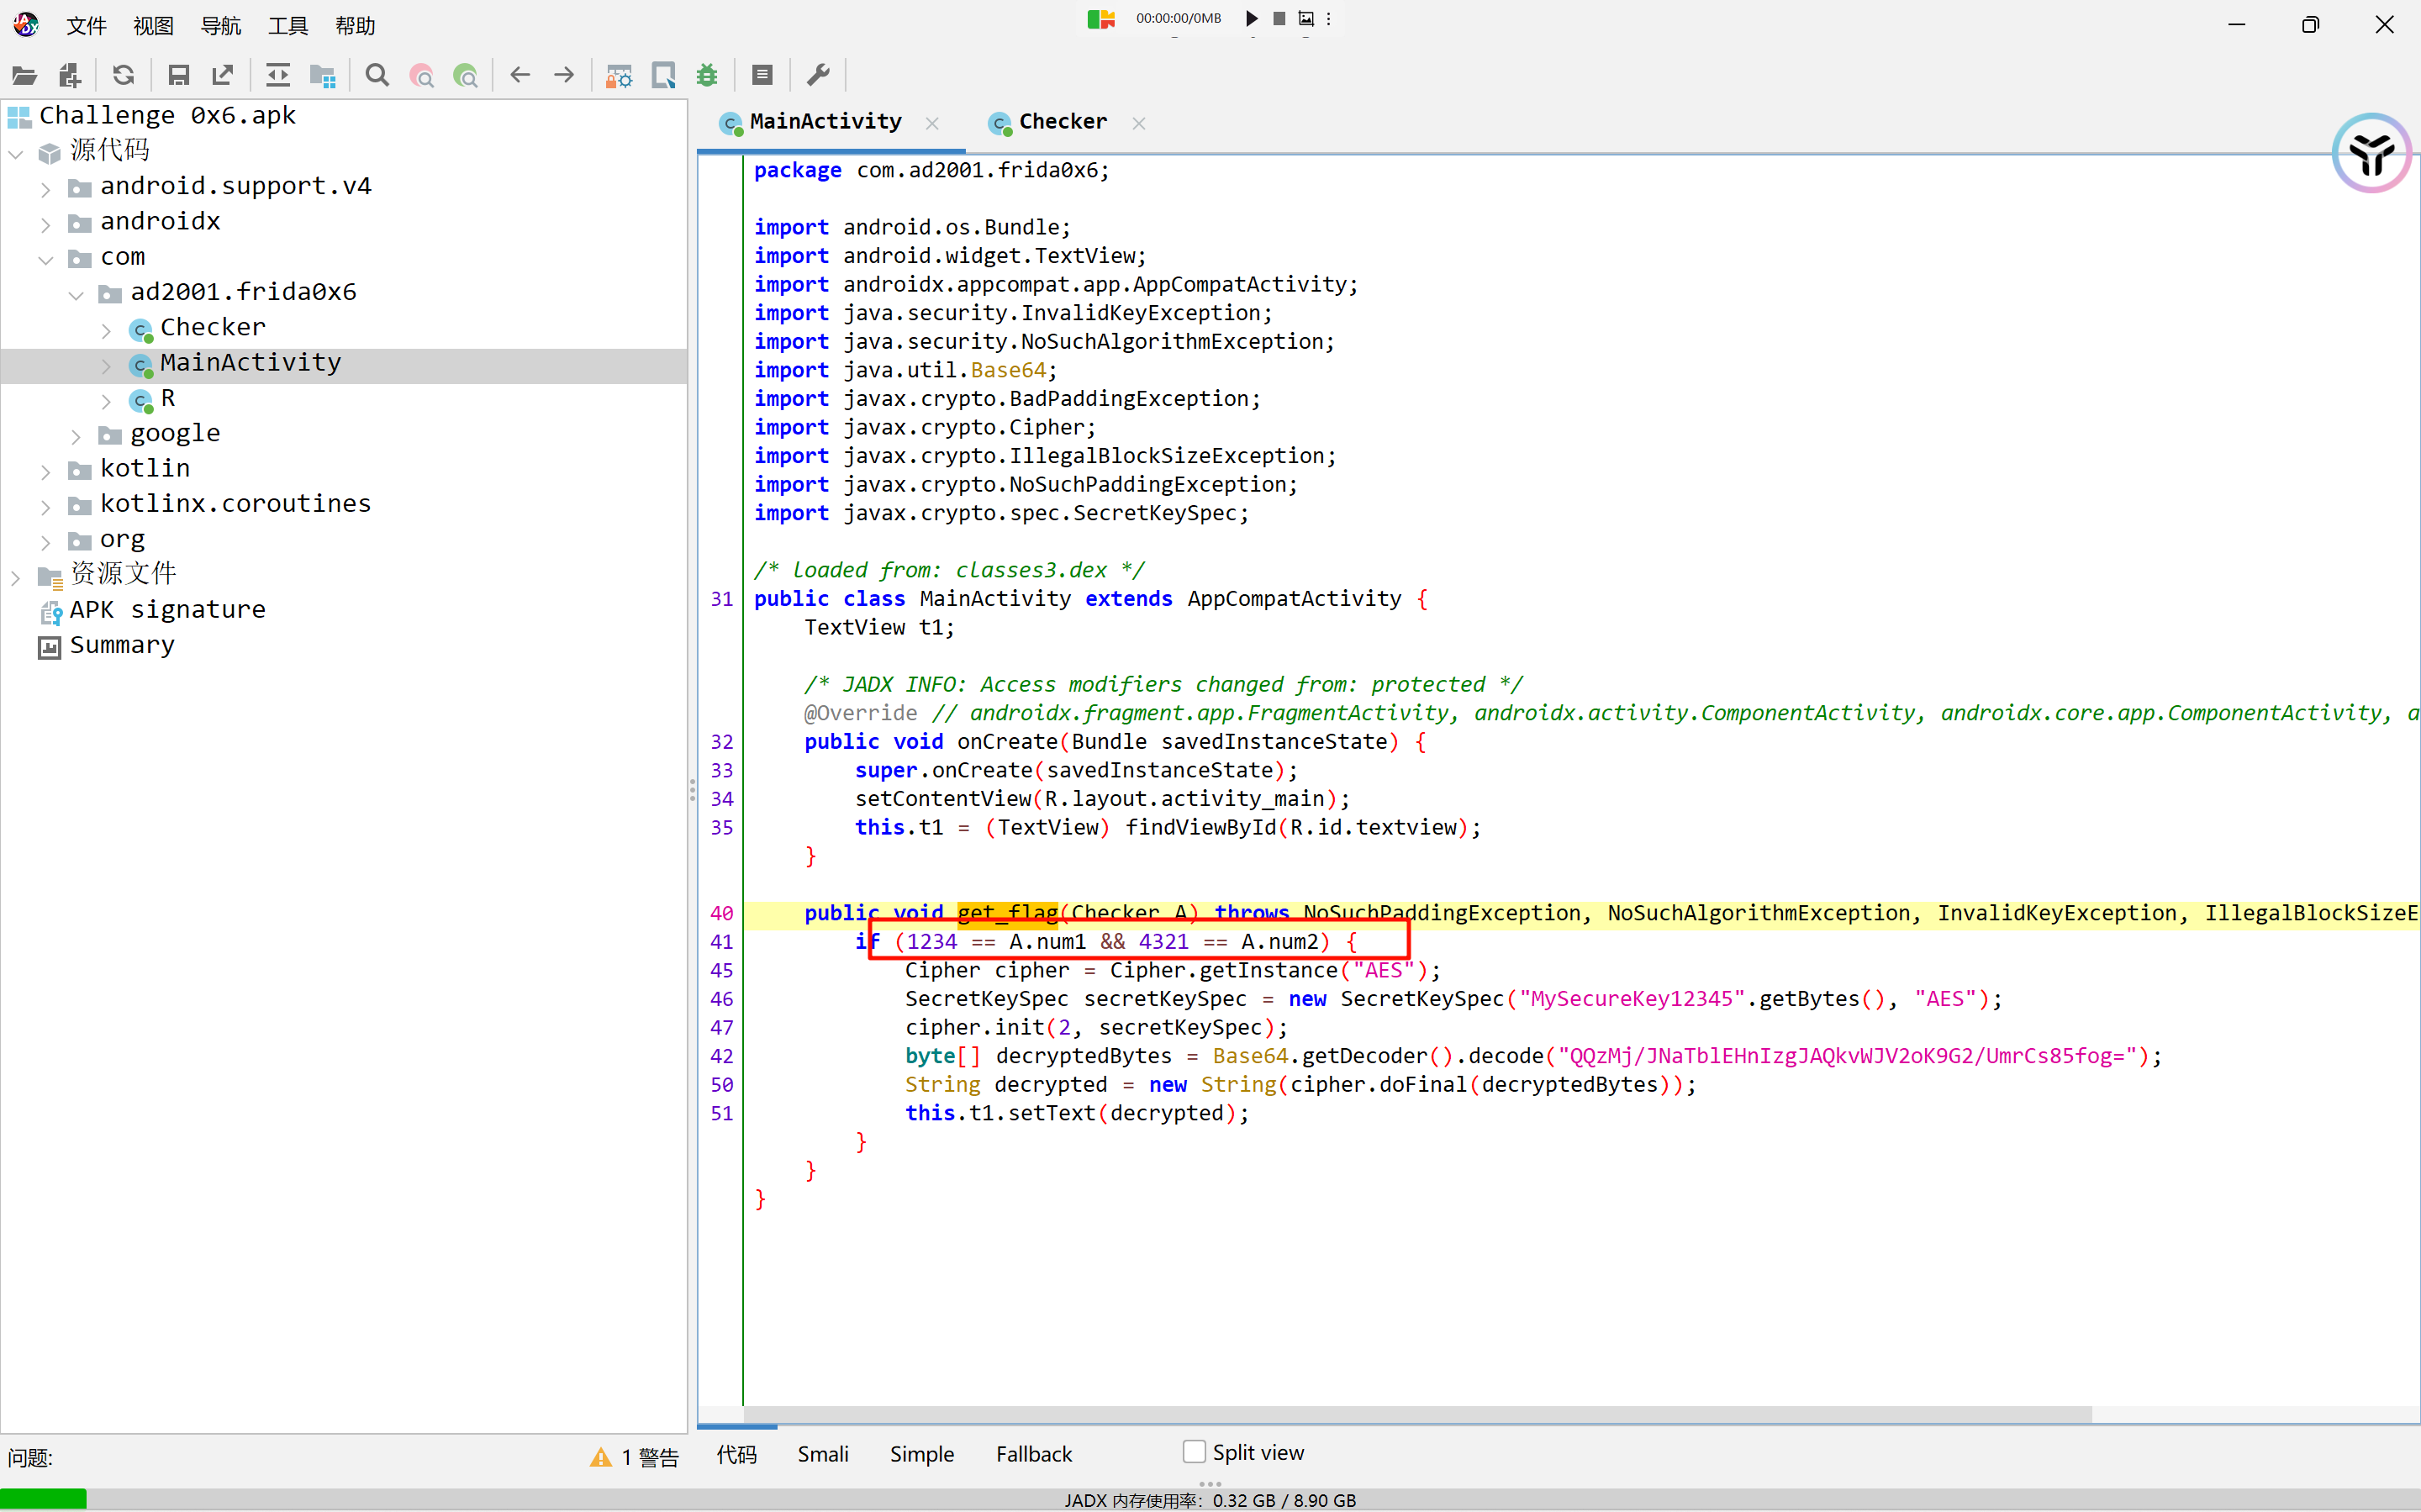Expand the Checker class node
Image resolution: width=2421 pixels, height=1512 pixels.
pos(106,329)
